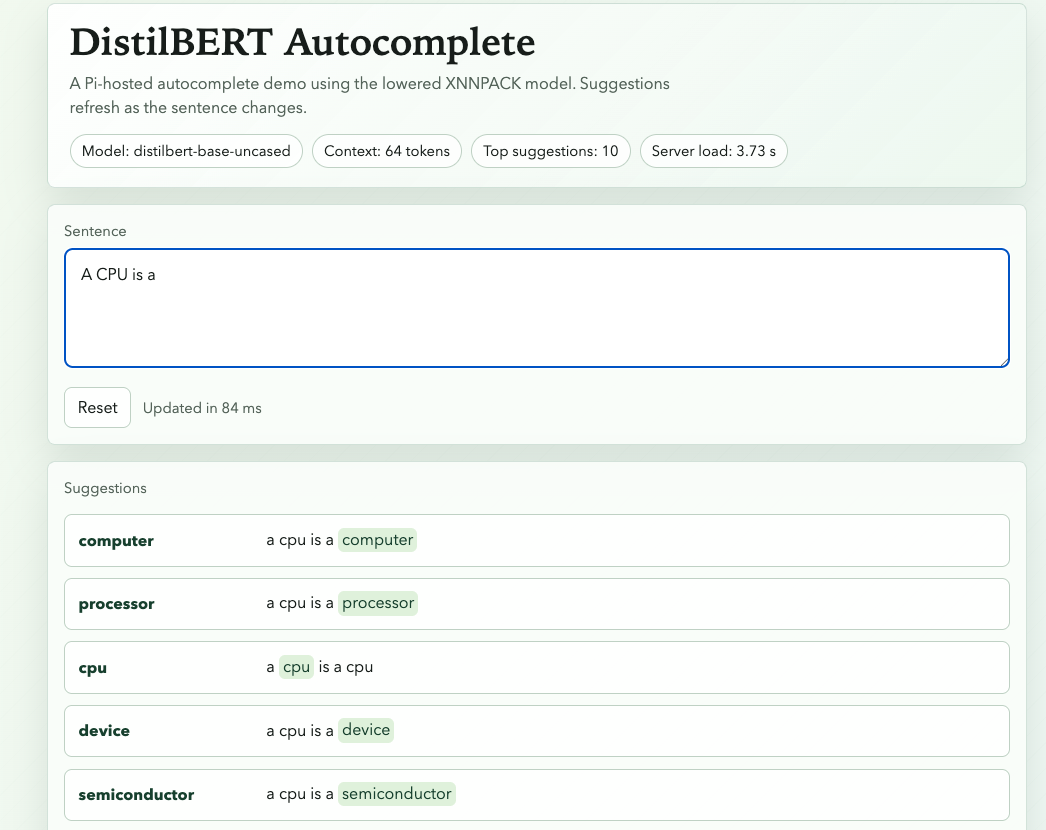Select the 'device' suggestion row

[x=537, y=731]
